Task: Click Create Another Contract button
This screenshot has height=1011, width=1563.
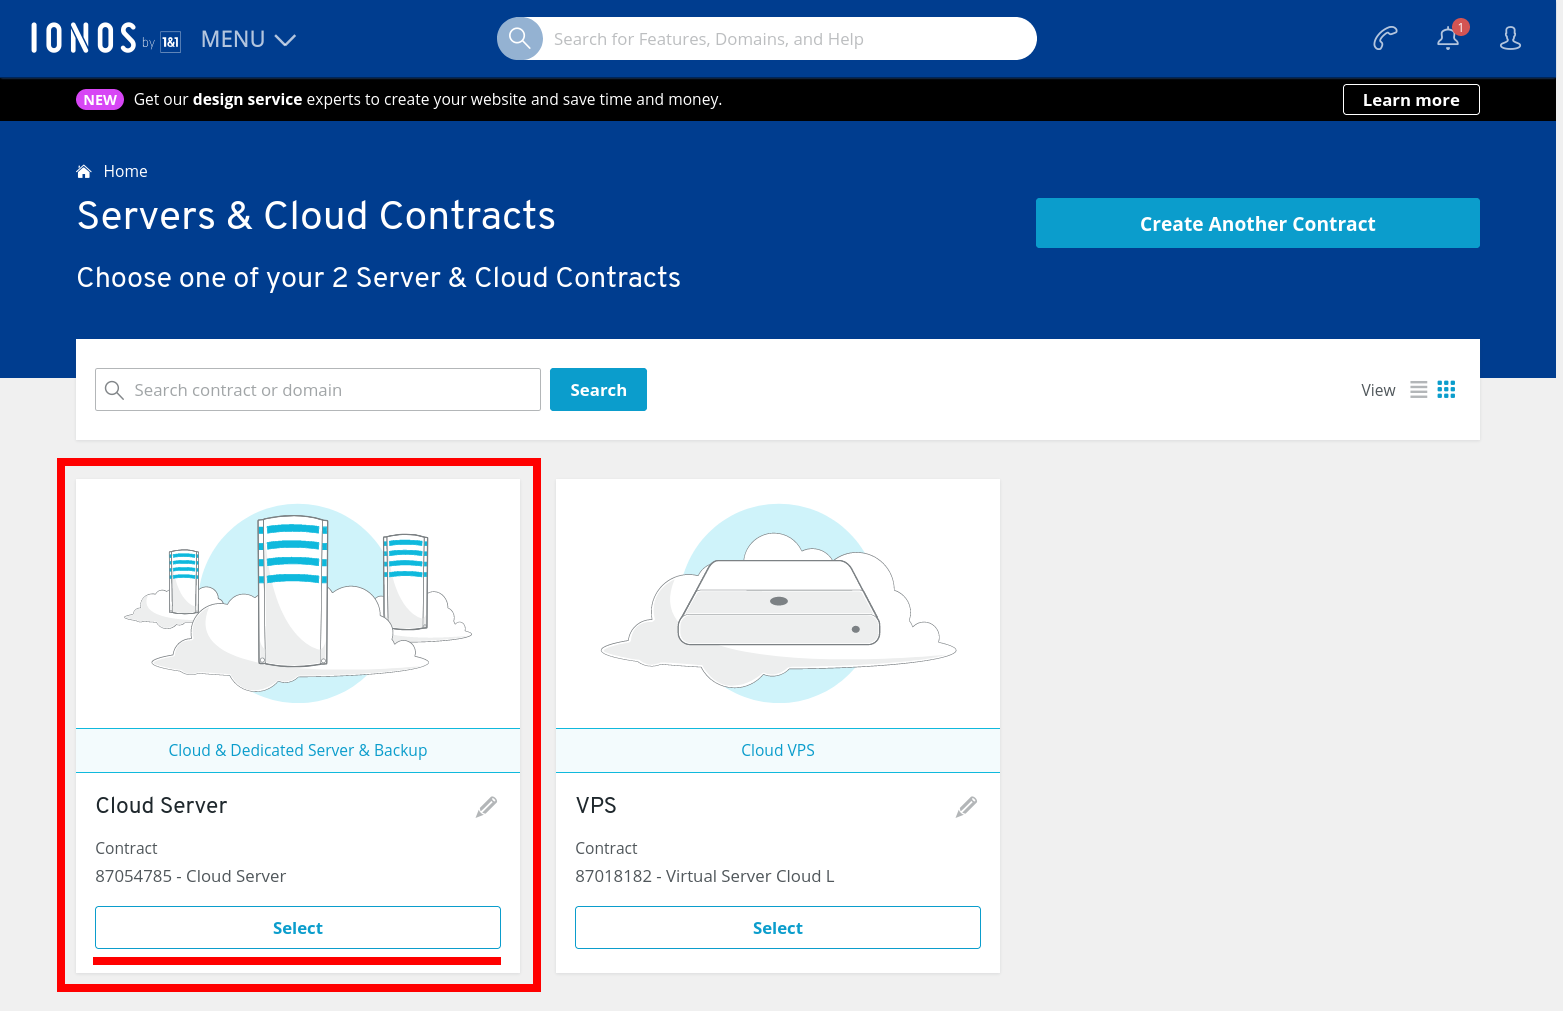Action: pos(1258,223)
